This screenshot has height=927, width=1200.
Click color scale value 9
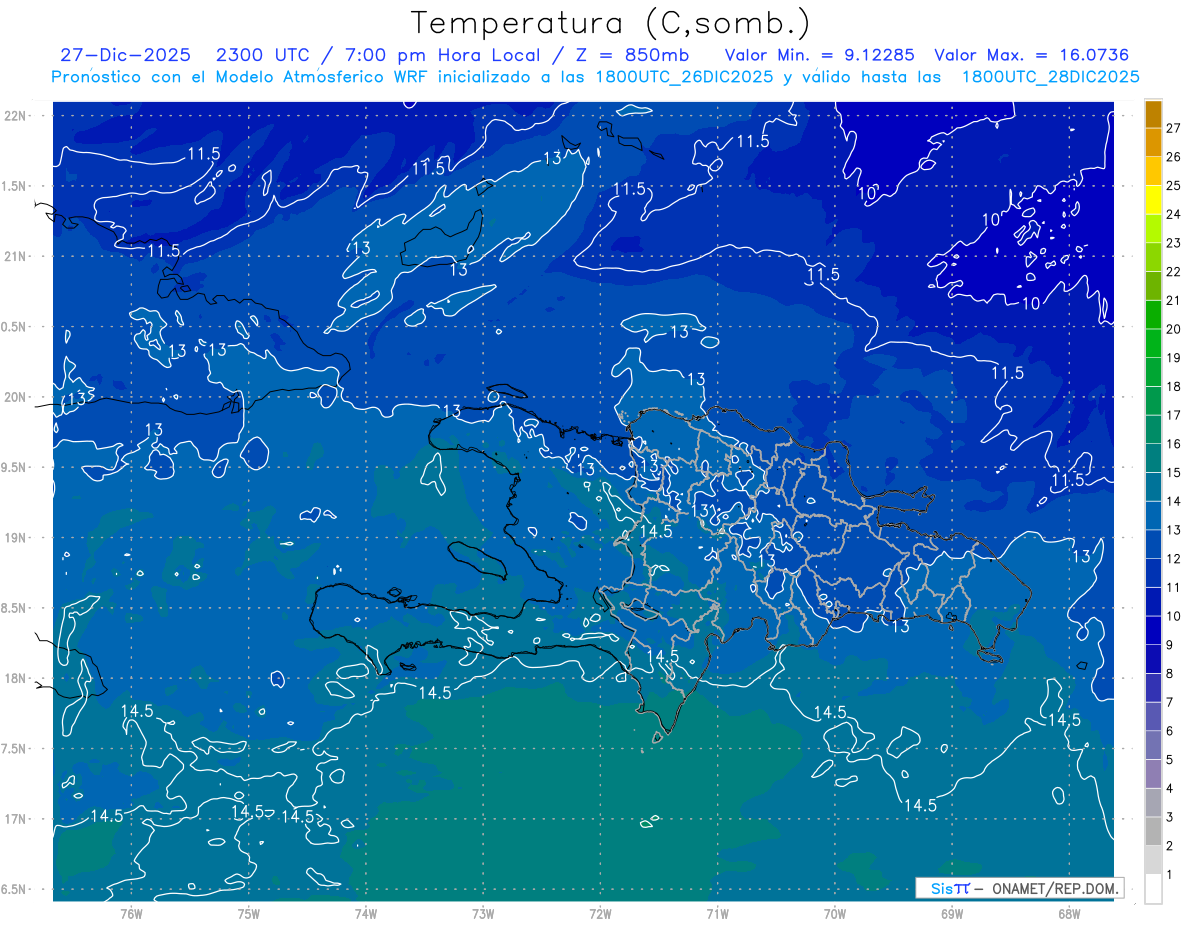pyautogui.click(x=1171, y=645)
